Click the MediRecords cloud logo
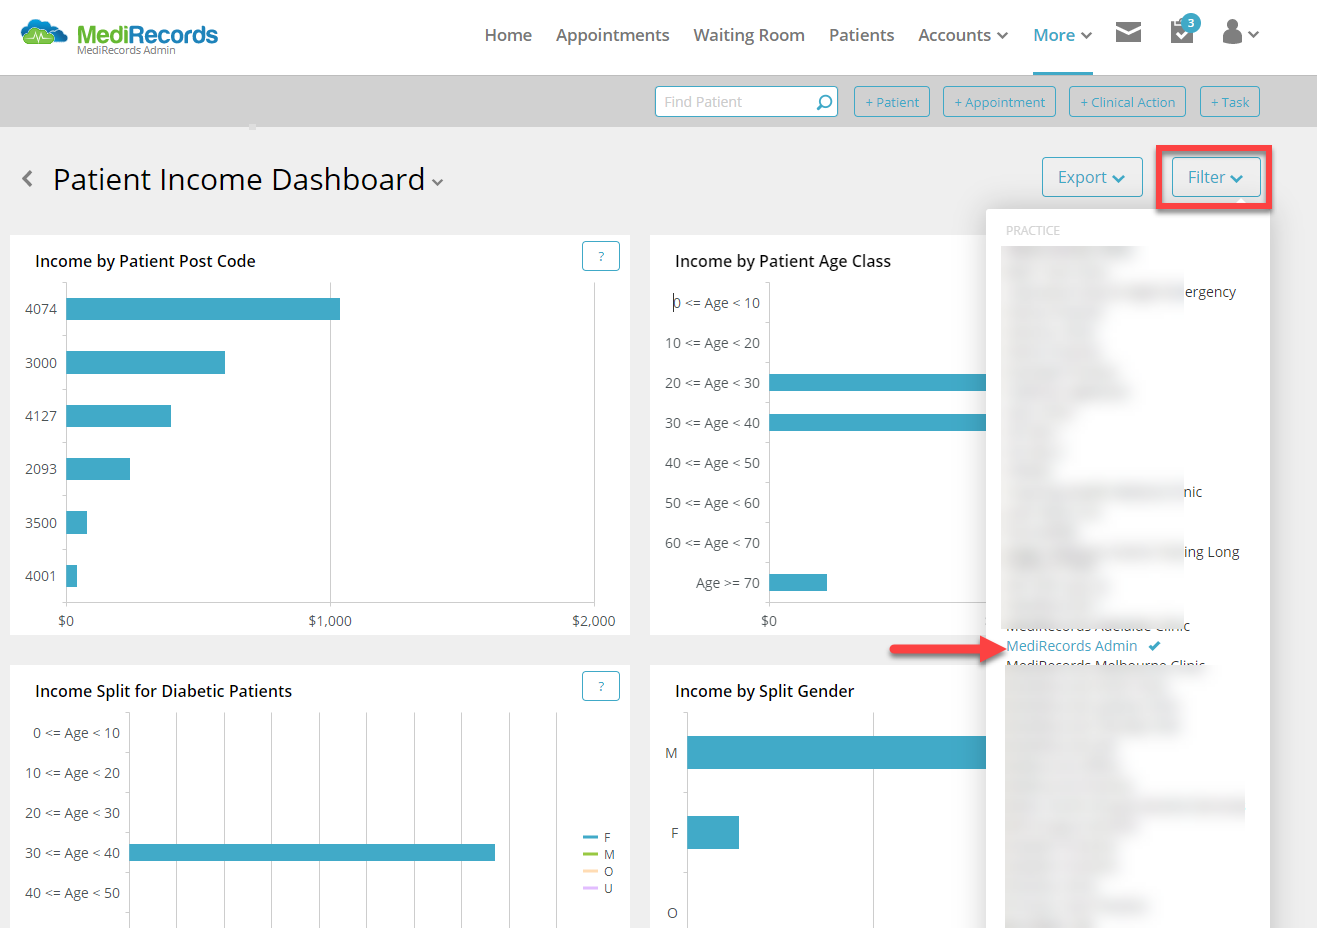 pos(44,34)
